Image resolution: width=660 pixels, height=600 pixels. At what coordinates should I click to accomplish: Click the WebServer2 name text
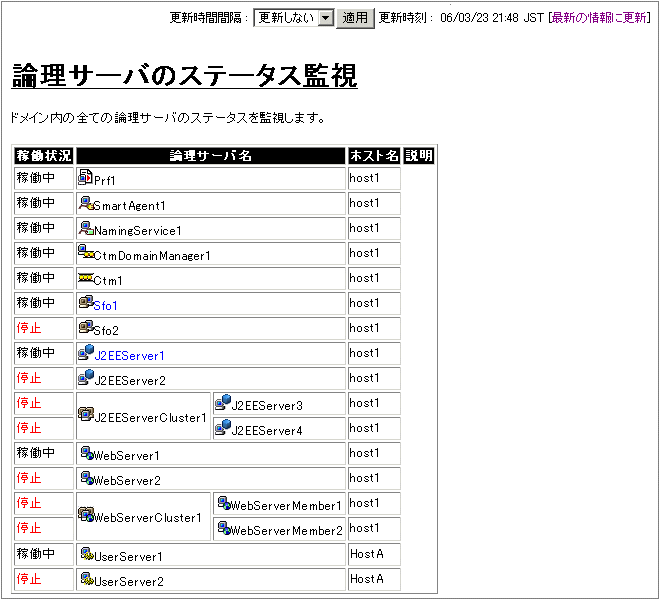pos(127,481)
